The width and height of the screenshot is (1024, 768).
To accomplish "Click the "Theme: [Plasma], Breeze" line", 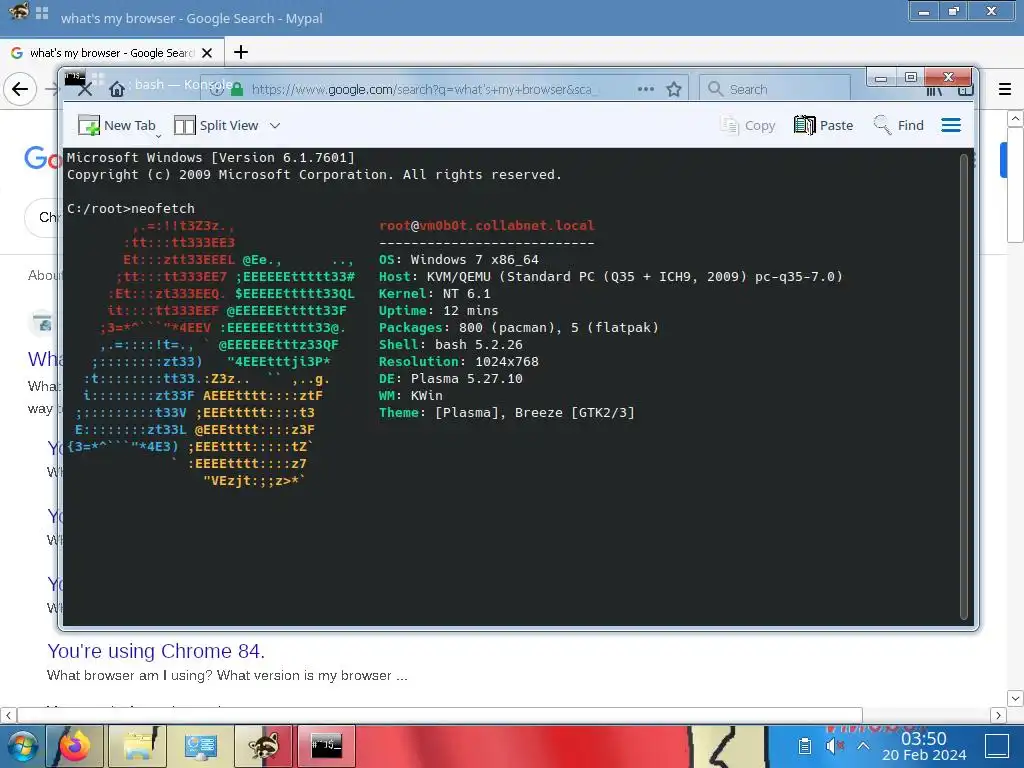I will [x=507, y=412].
